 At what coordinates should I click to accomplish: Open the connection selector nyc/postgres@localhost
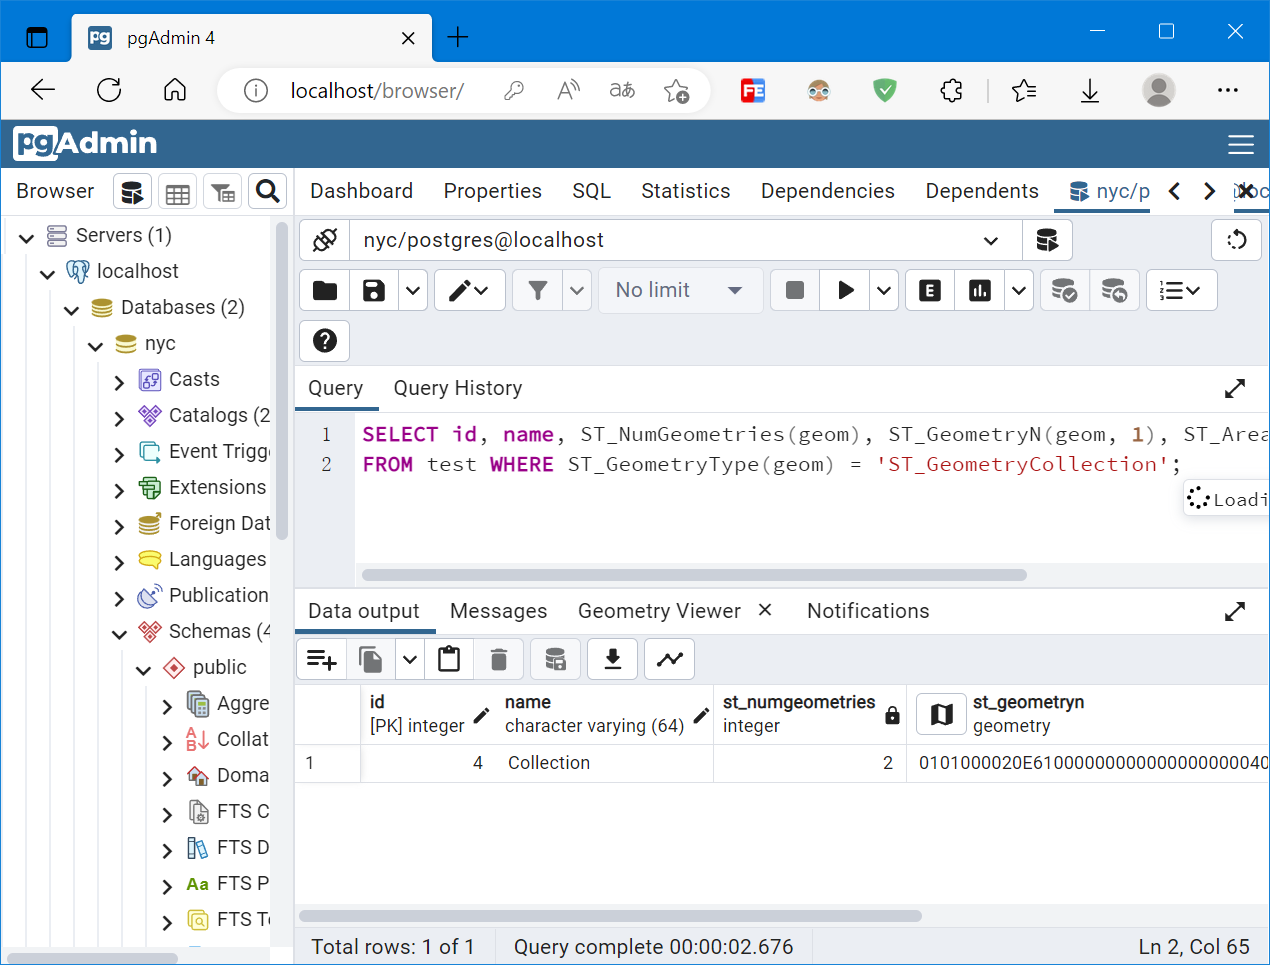click(685, 240)
